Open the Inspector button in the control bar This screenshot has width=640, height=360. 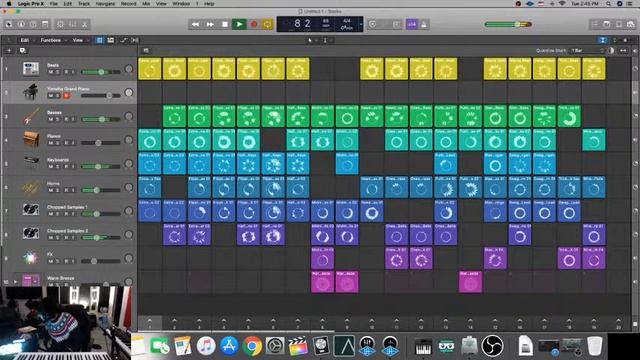[21, 24]
